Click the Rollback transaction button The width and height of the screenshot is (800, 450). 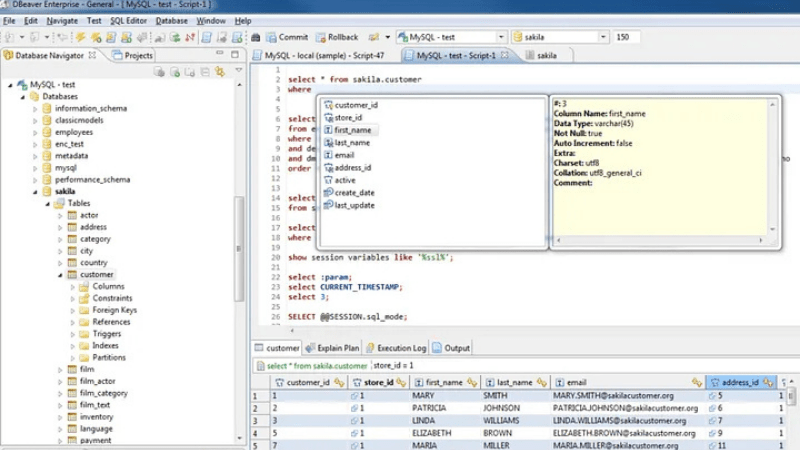pyautogui.click(x=335, y=37)
